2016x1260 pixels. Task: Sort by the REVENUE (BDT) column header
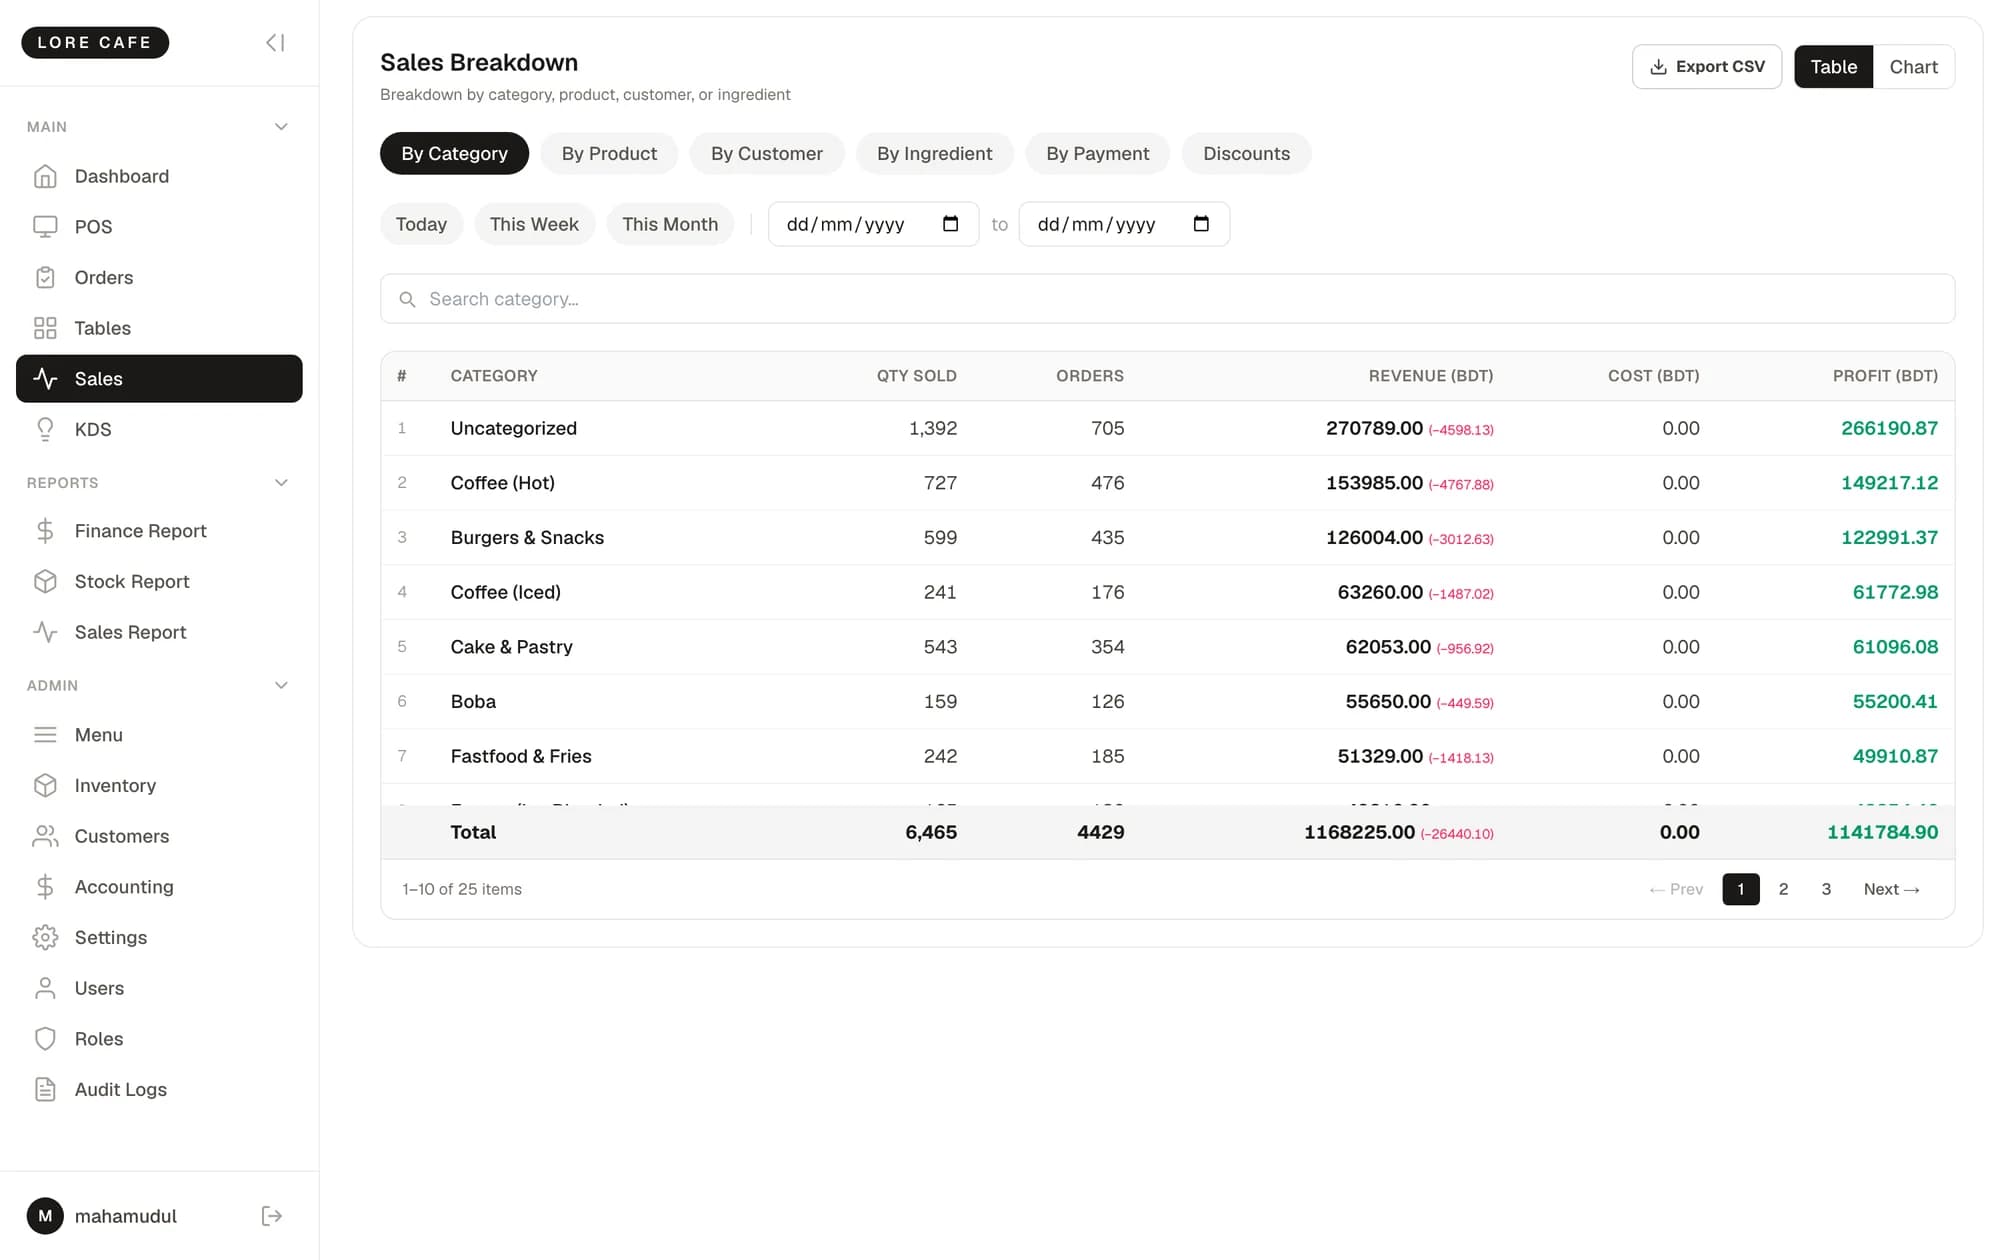1430,376
